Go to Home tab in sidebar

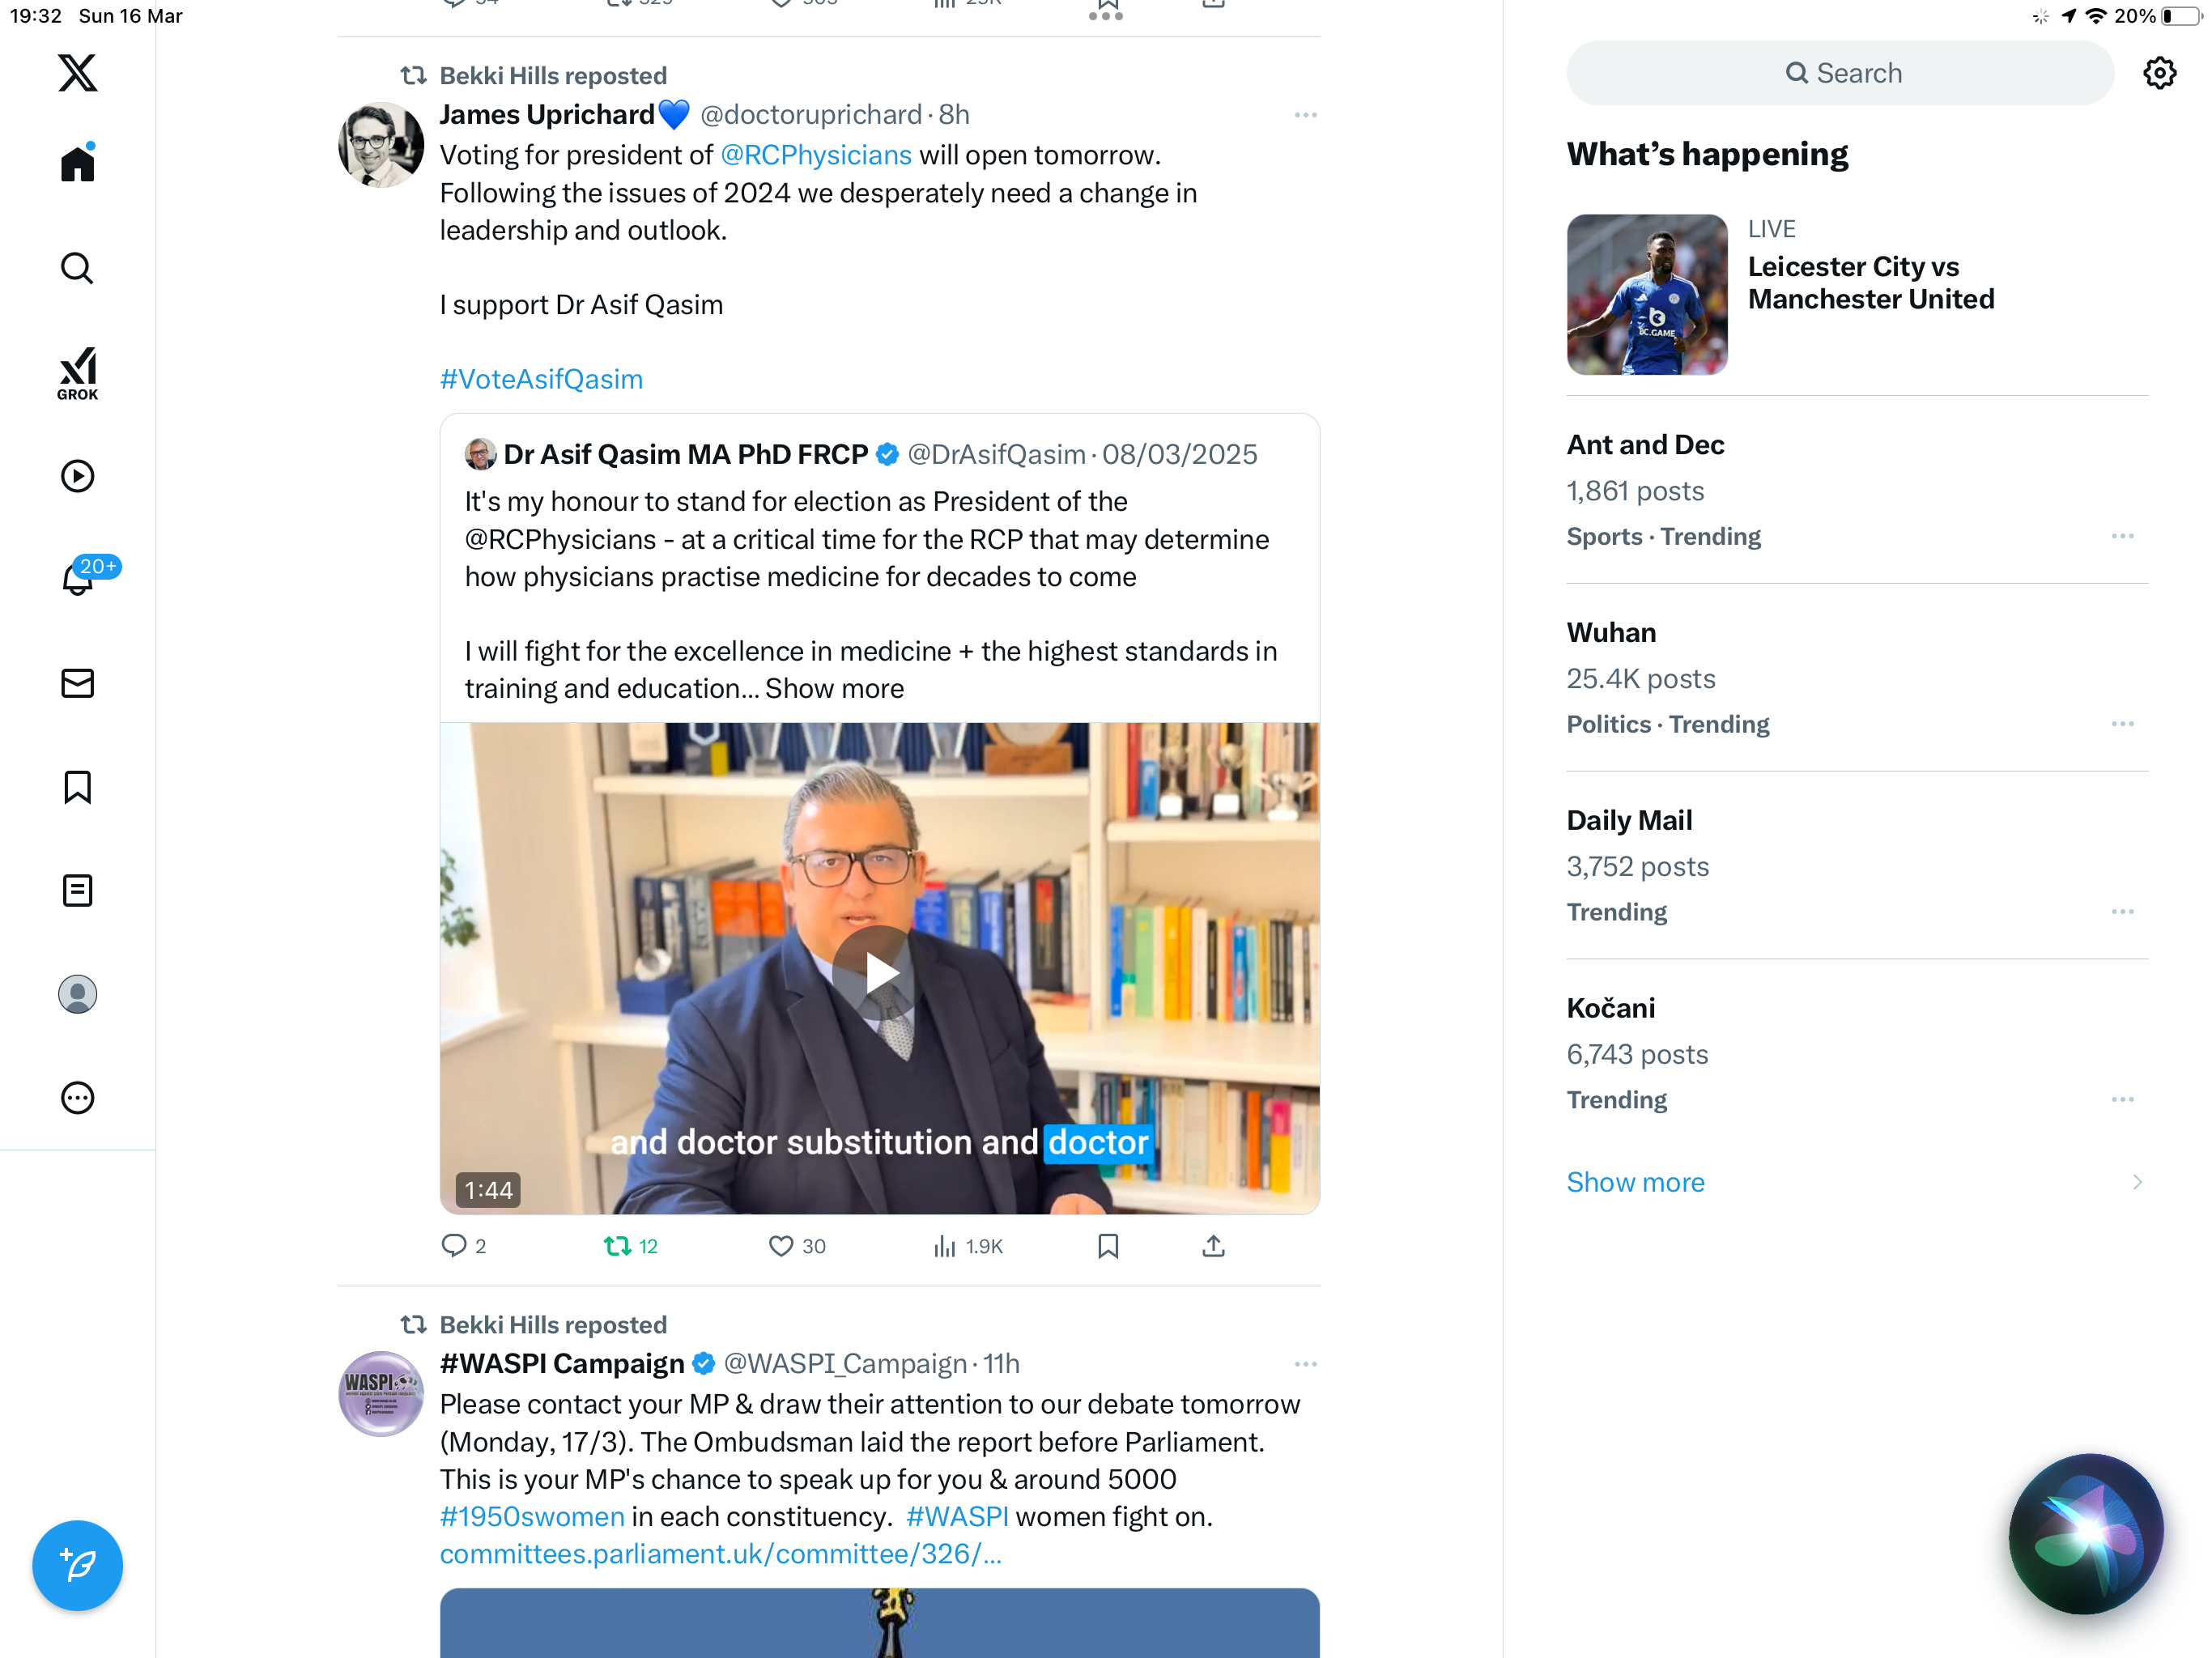click(77, 163)
